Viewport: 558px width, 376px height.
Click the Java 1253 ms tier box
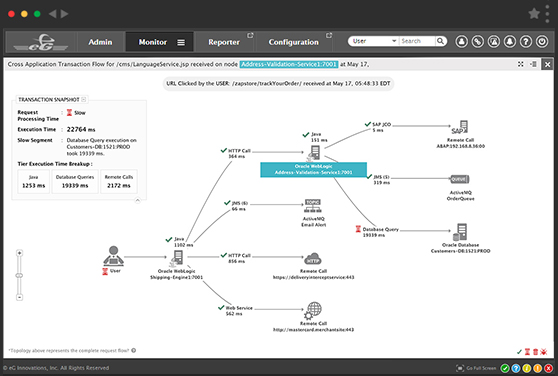(33, 181)
